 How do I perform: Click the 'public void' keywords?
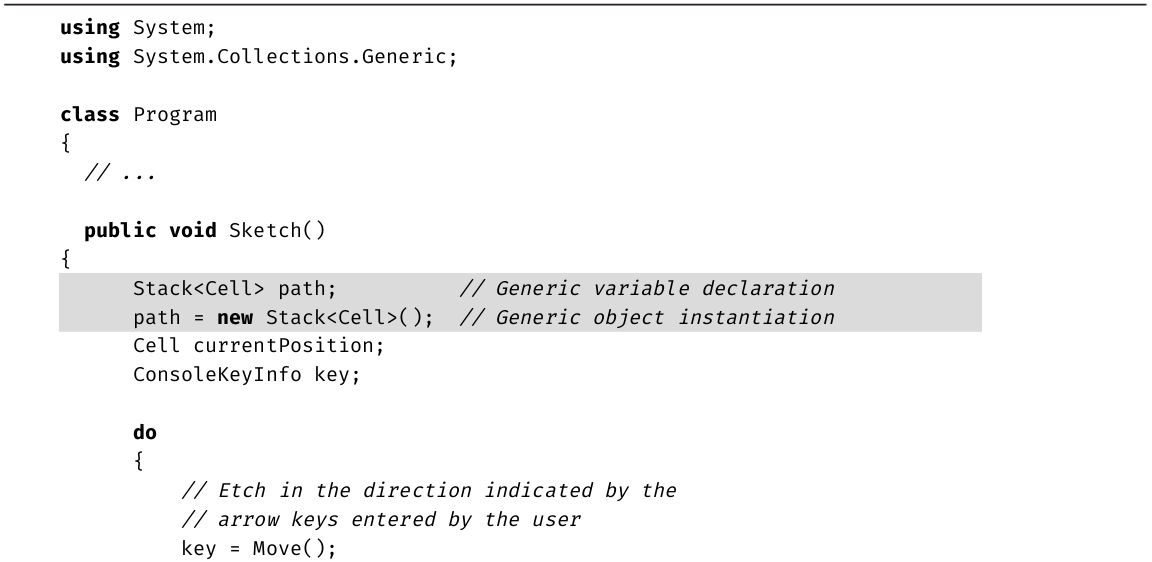(150, 230)
